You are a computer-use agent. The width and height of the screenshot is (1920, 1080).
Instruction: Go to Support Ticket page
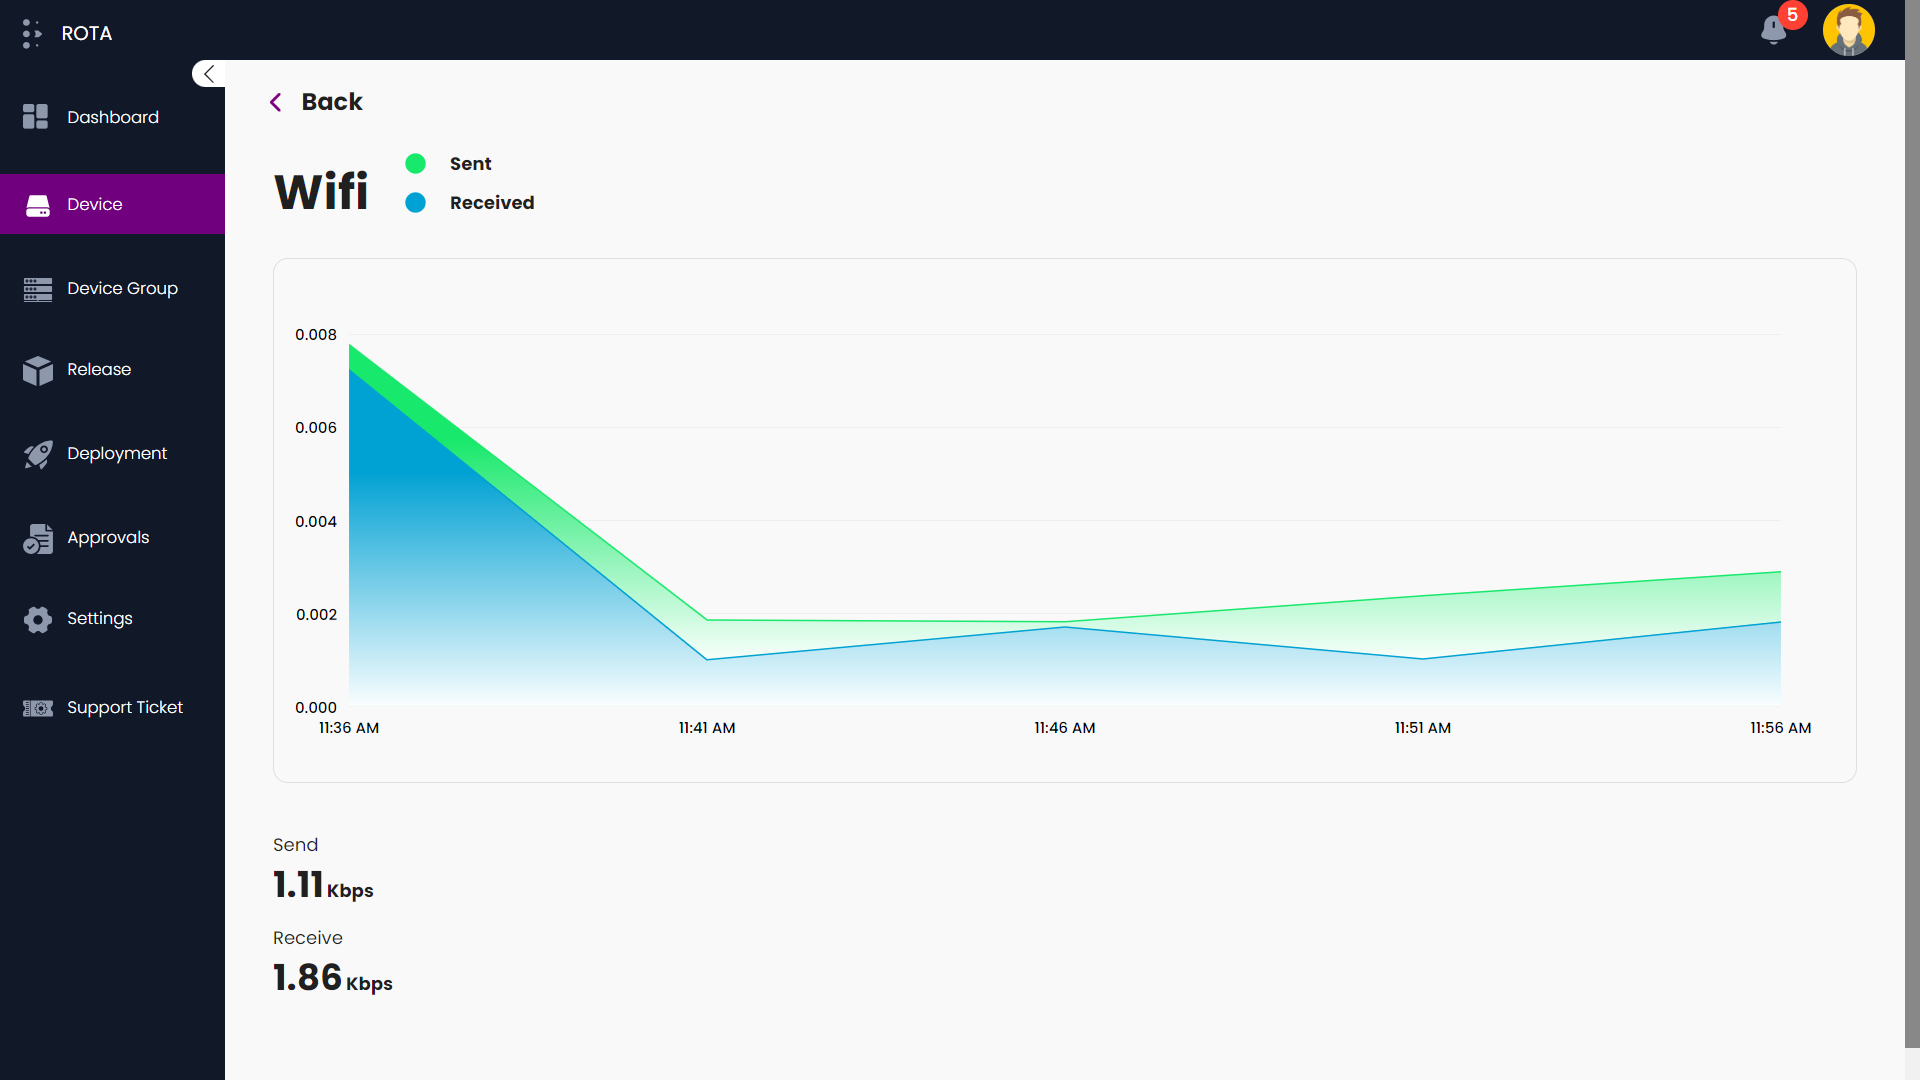pyautogui.click(x=125, y=708)
